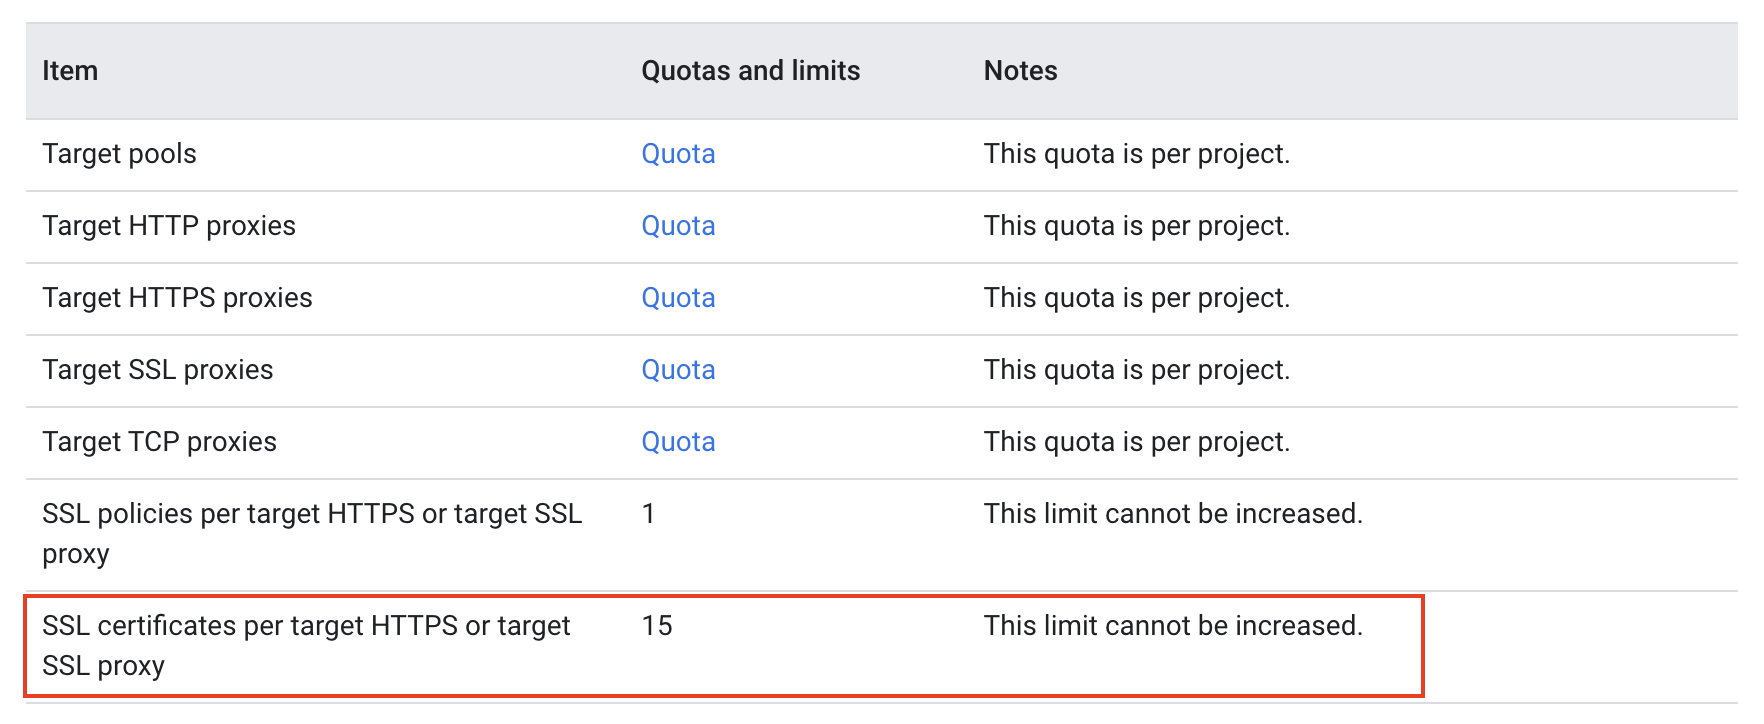The width and height of the screenshot is (1764, 724).
Task: Open the Quota link for Target TCP proxies
Action: point(678,442)
